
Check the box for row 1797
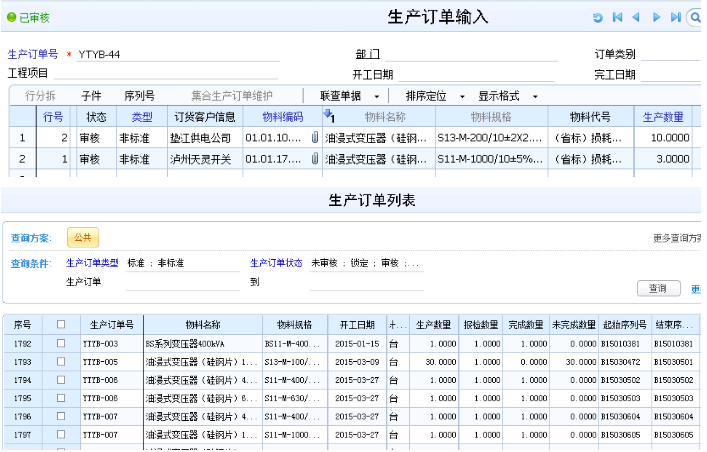coord(61,434)
